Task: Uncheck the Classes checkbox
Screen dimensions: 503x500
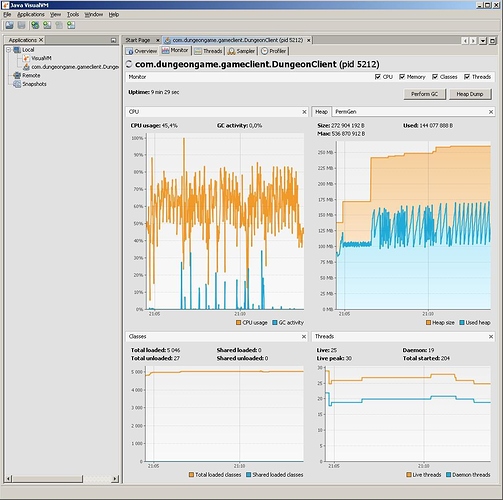Action: (x=435, y=77)
